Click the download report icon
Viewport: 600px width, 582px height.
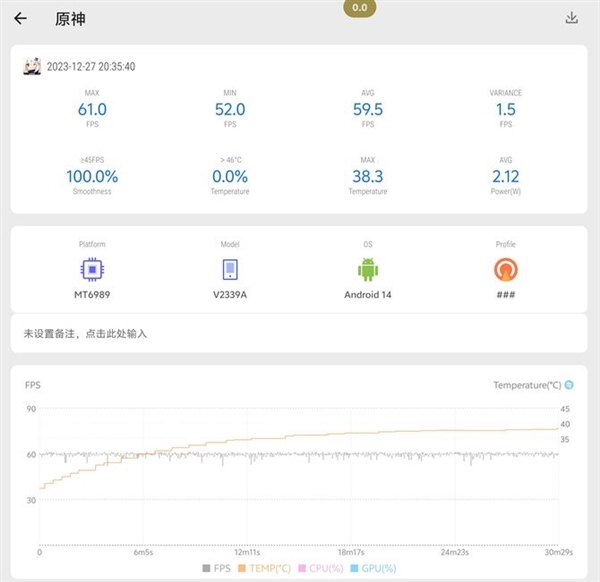click(572, 18)
